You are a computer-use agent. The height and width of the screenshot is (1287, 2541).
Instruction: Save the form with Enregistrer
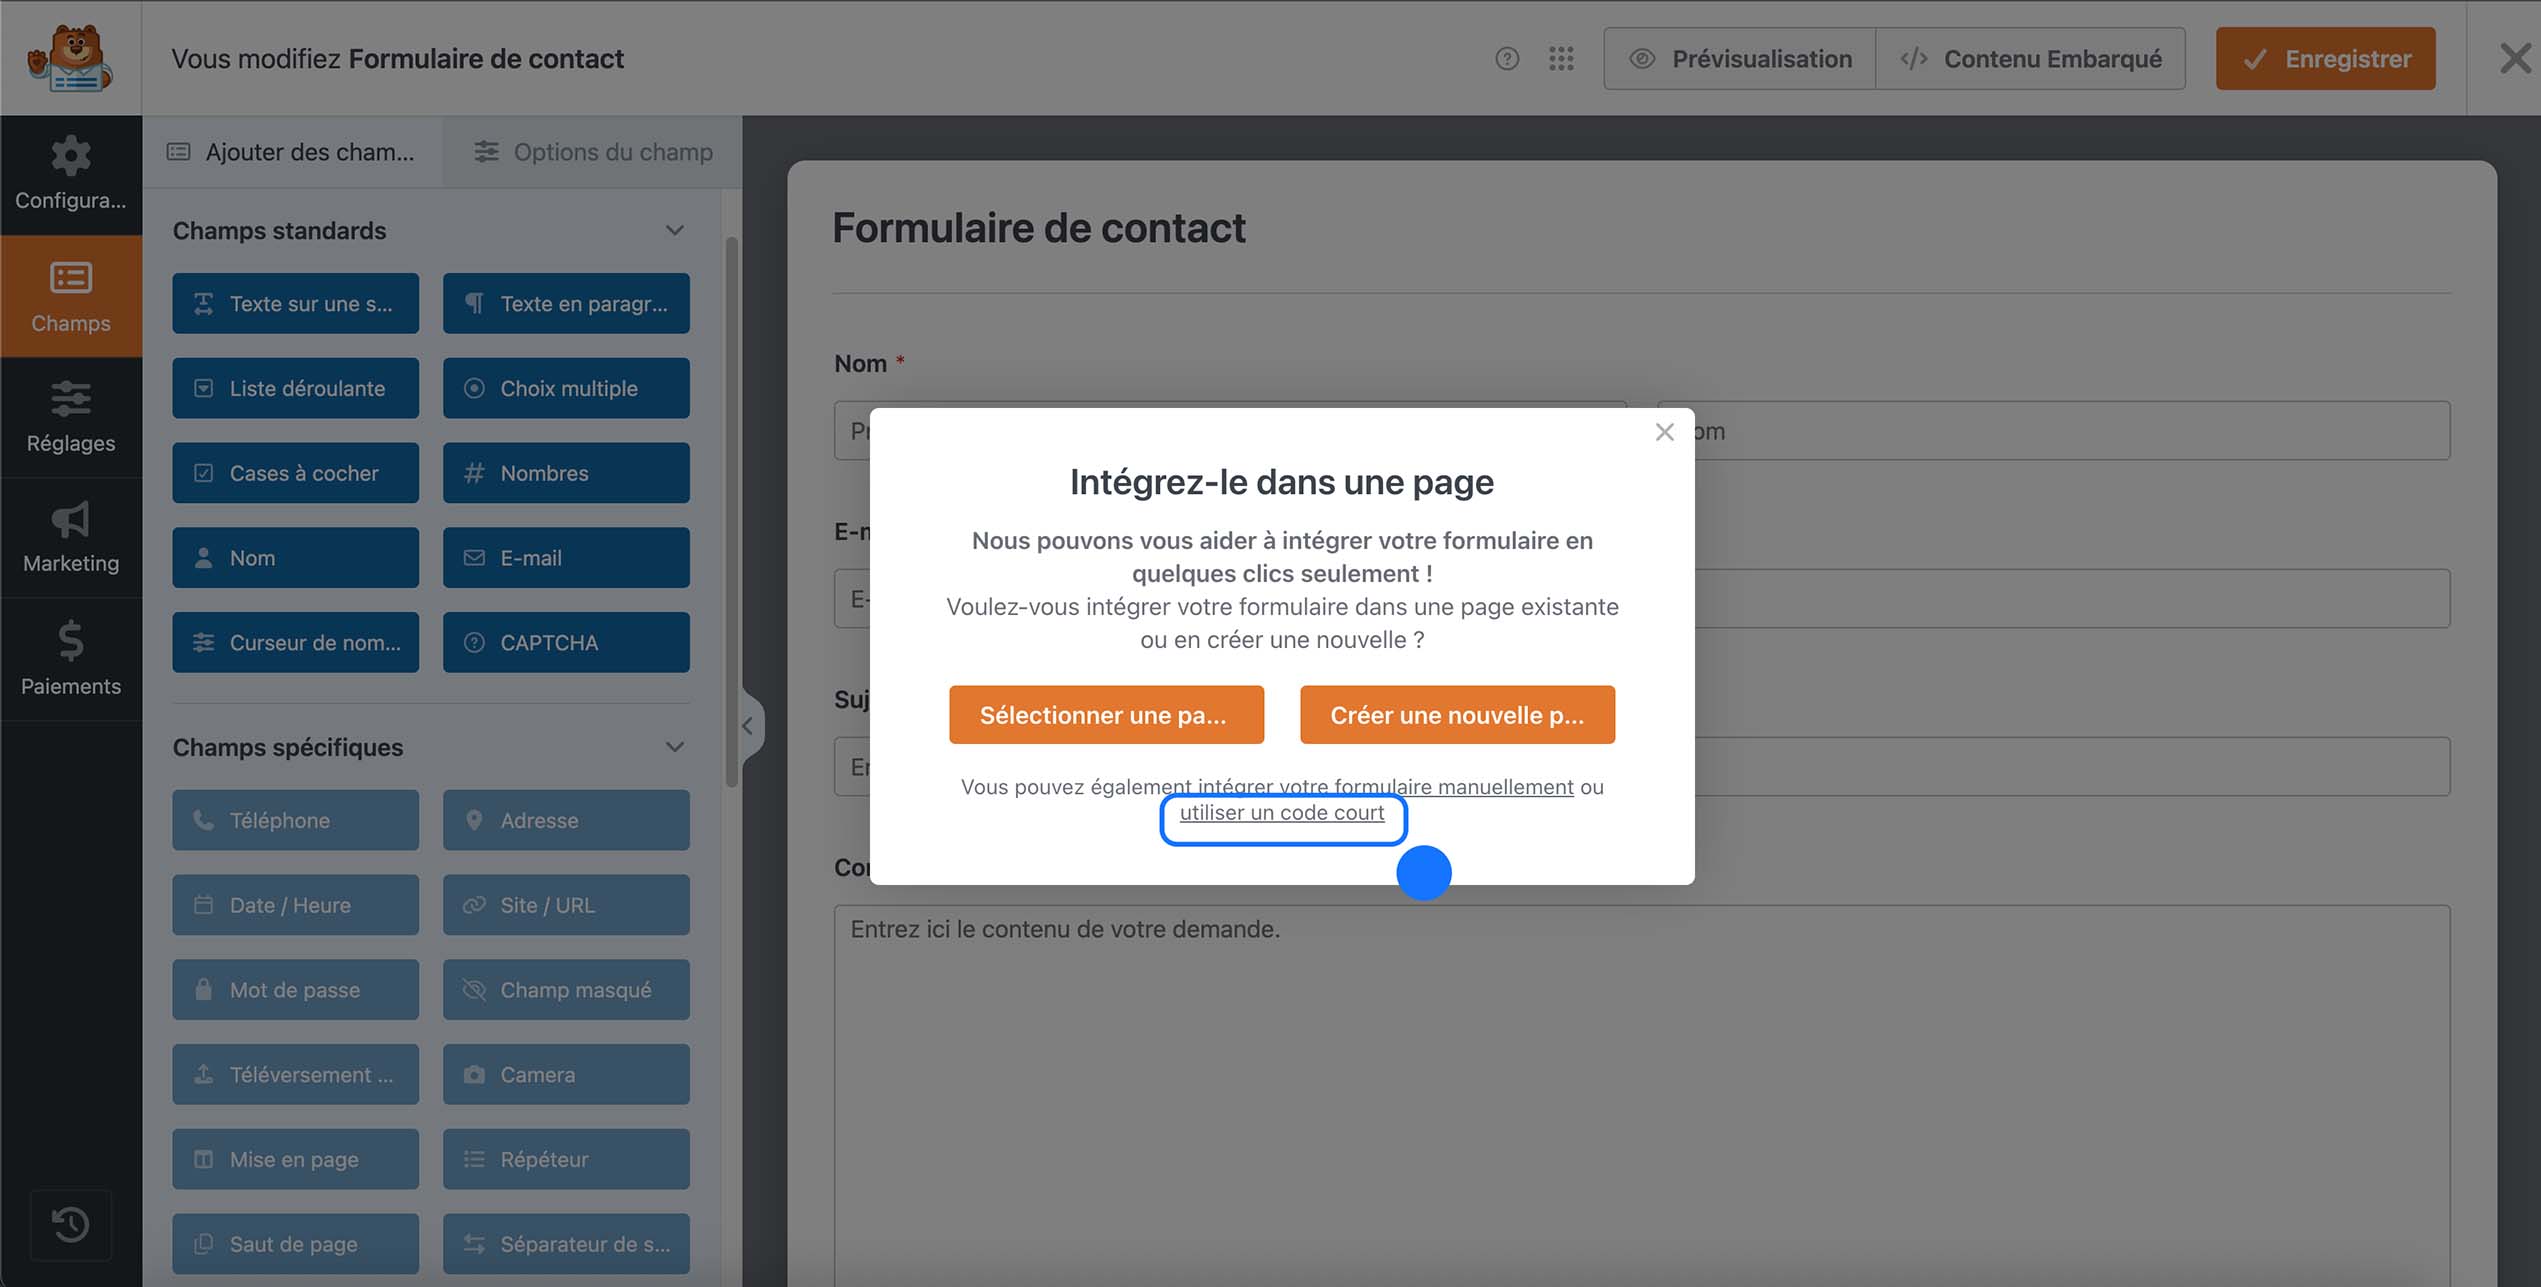(x=2325, y=58)
